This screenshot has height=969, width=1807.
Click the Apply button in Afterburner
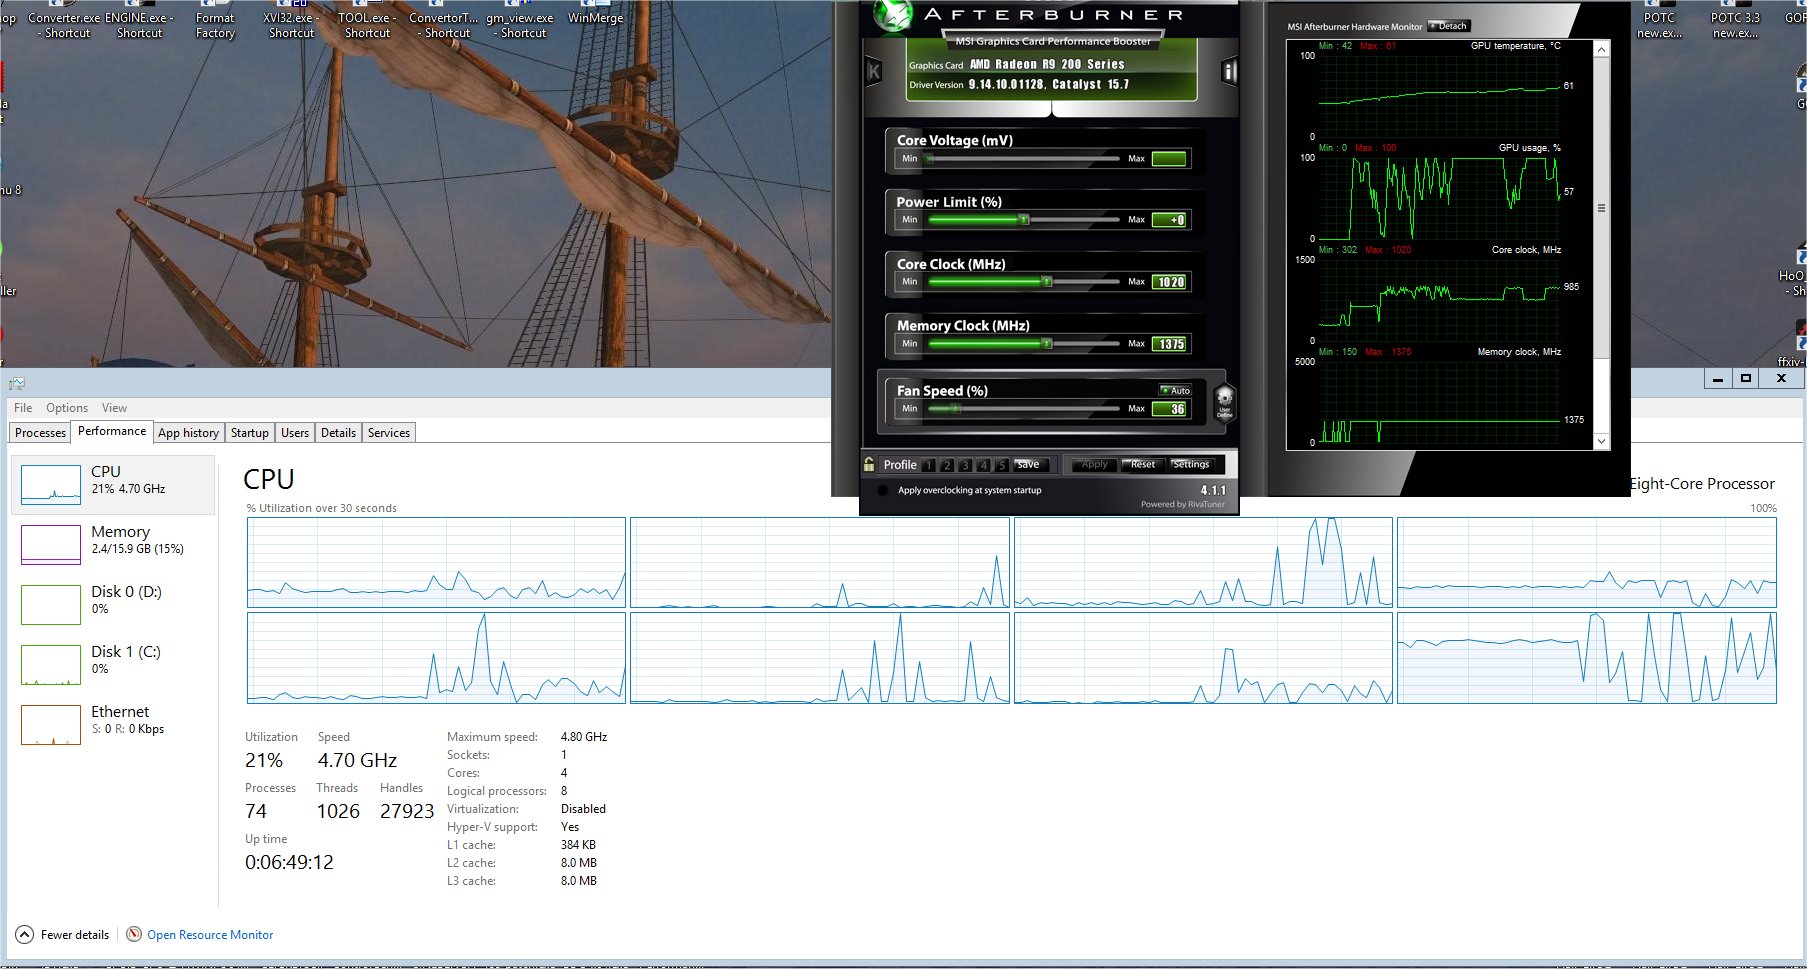[x=1094, y=464]
